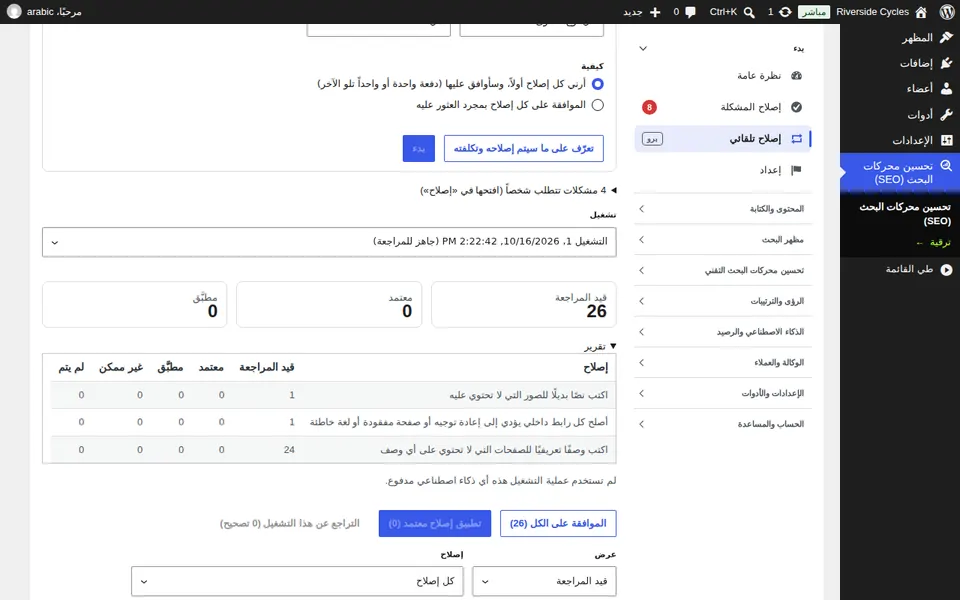Screen dimensions: 960x600
Task: Click the Ctrl+K shortcut label
Action: click(x=723, y=12)
